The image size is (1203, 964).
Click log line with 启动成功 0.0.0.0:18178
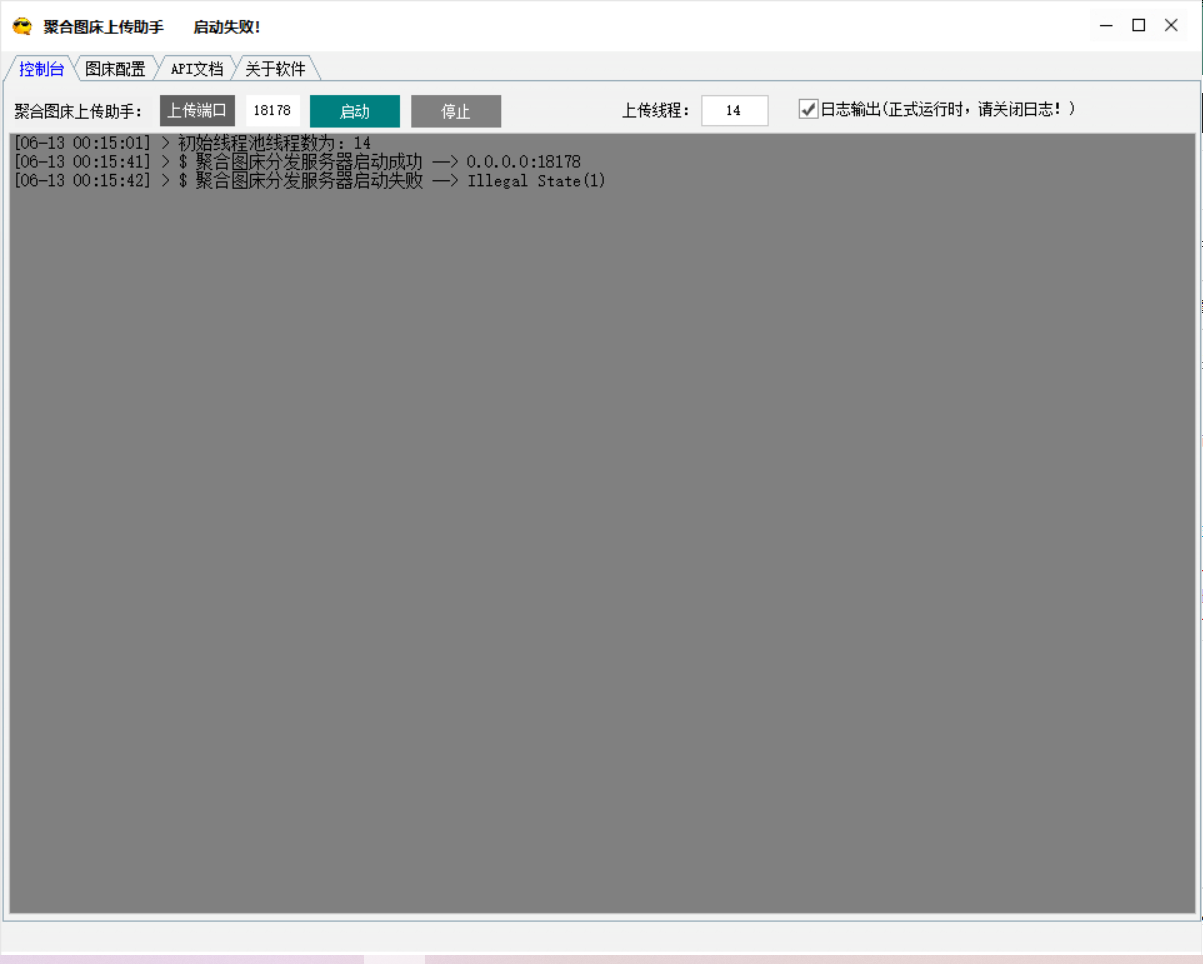pos(297,162)
